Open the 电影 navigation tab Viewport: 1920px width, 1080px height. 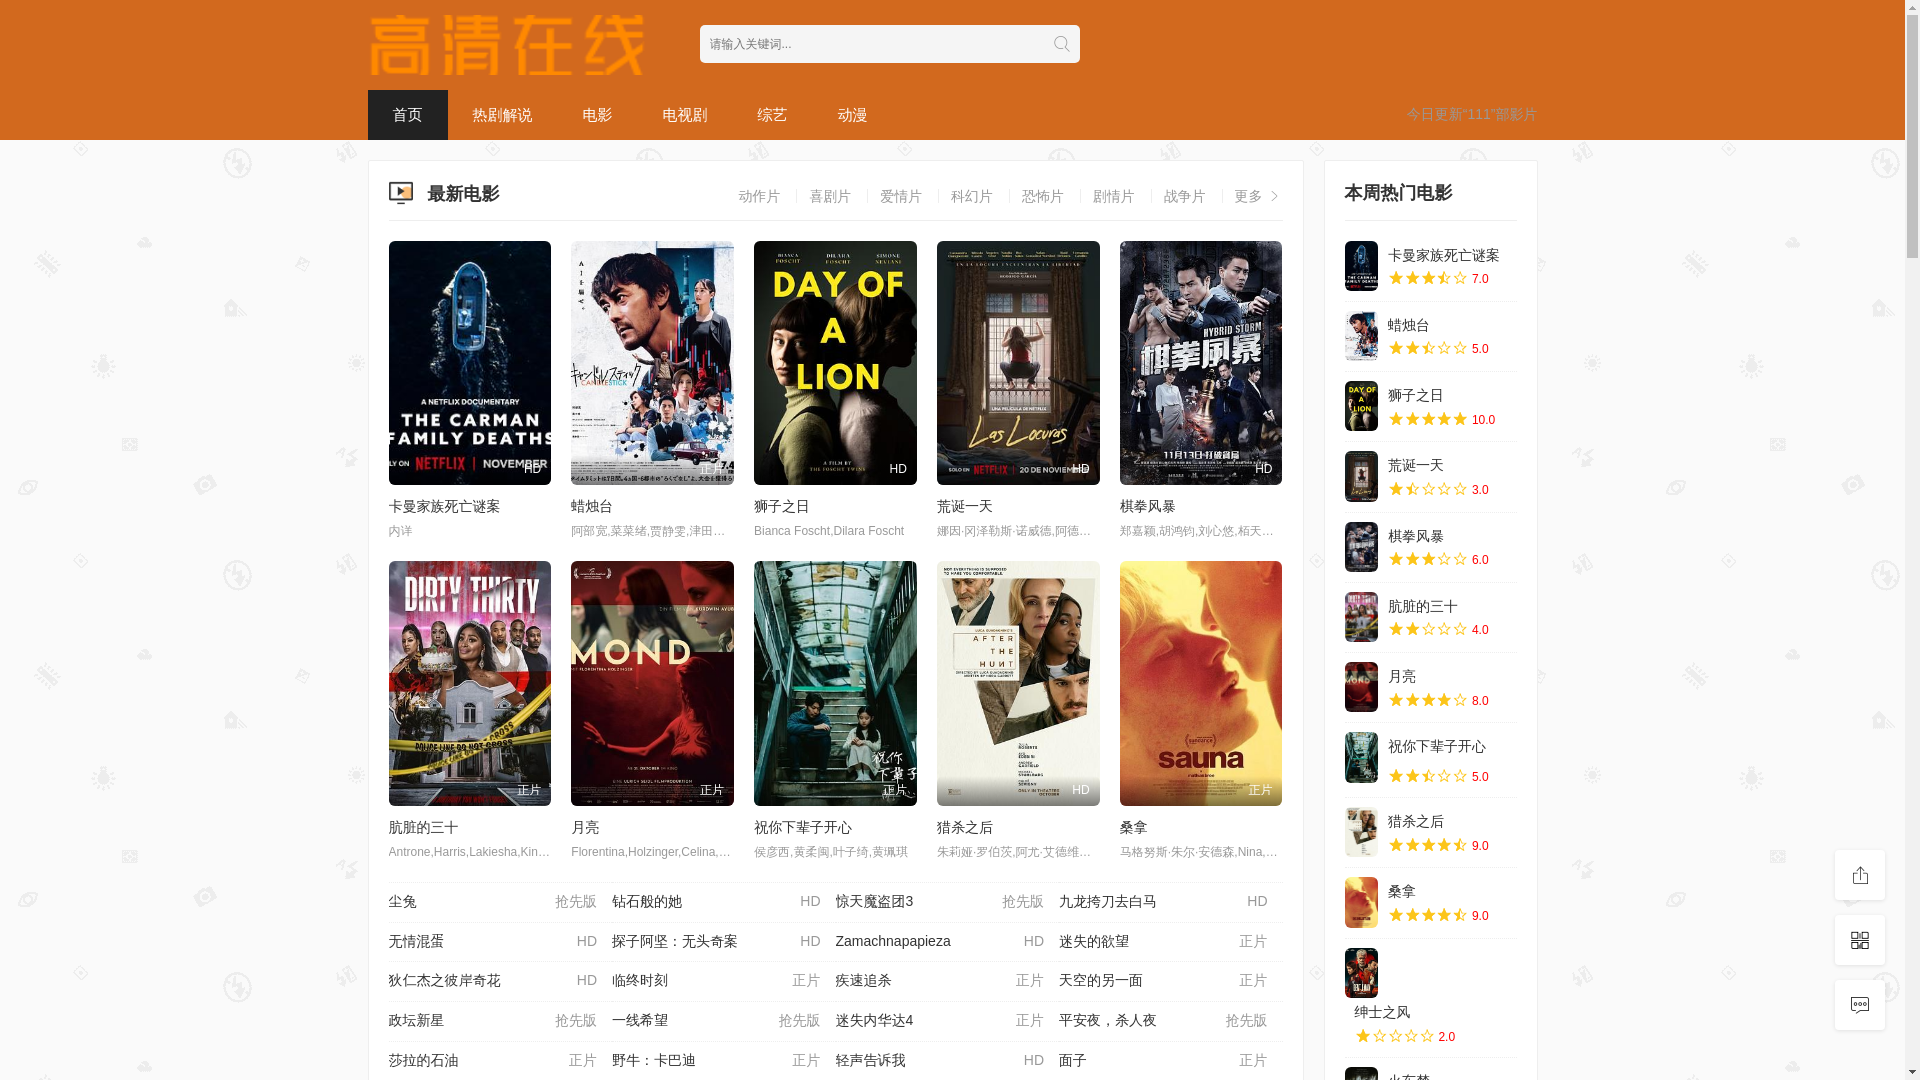coord(597,115)
